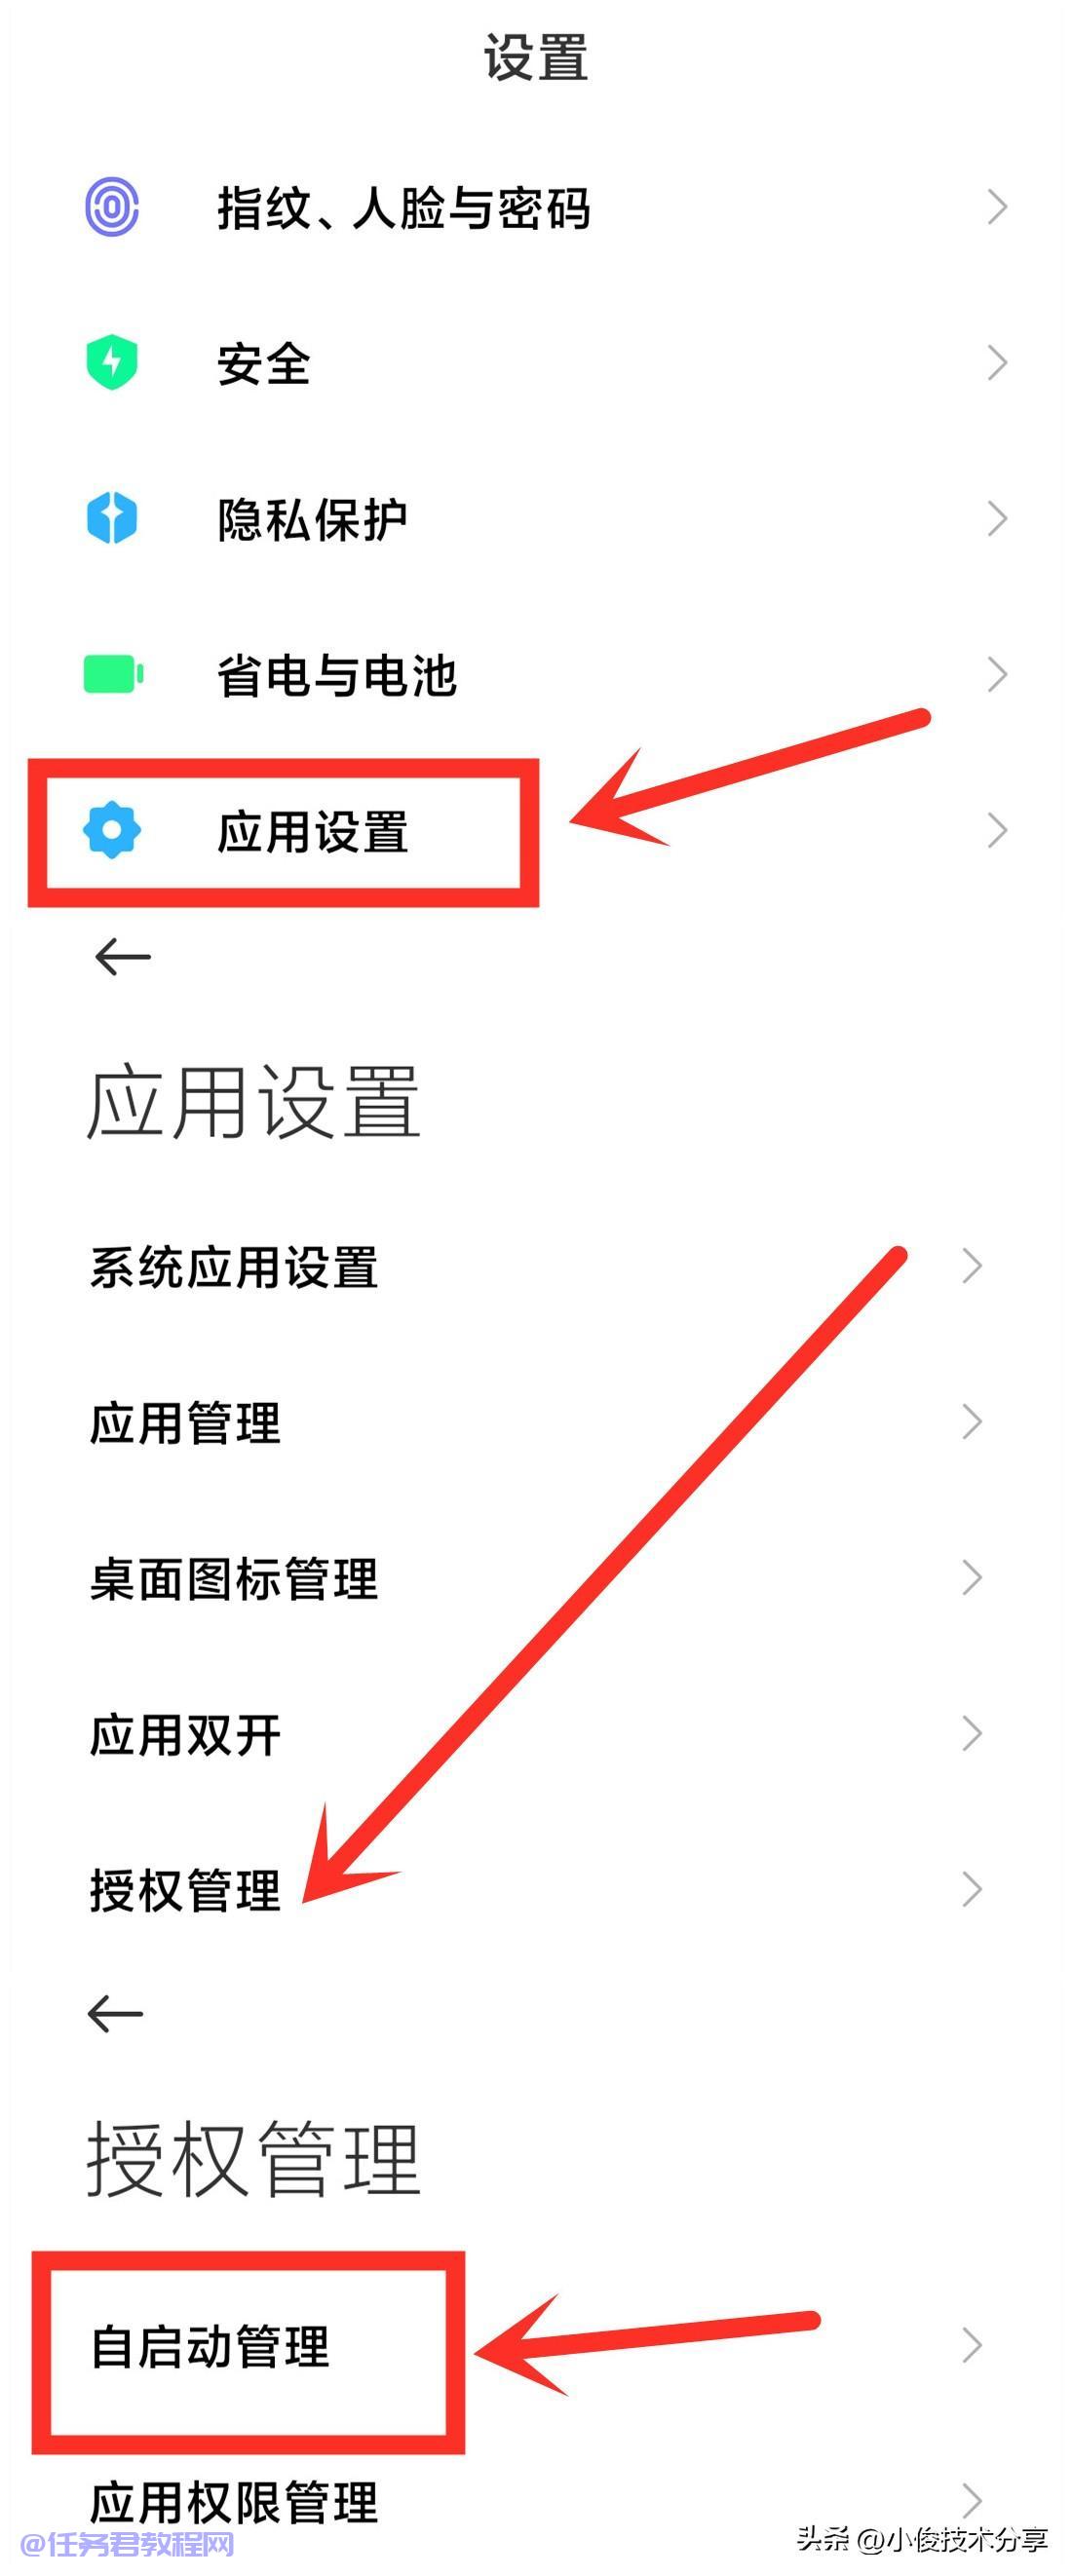The image size is (1072, 2576).
Task: Tap chevron at right of 自启动管理
Action: click(972, 2345)
